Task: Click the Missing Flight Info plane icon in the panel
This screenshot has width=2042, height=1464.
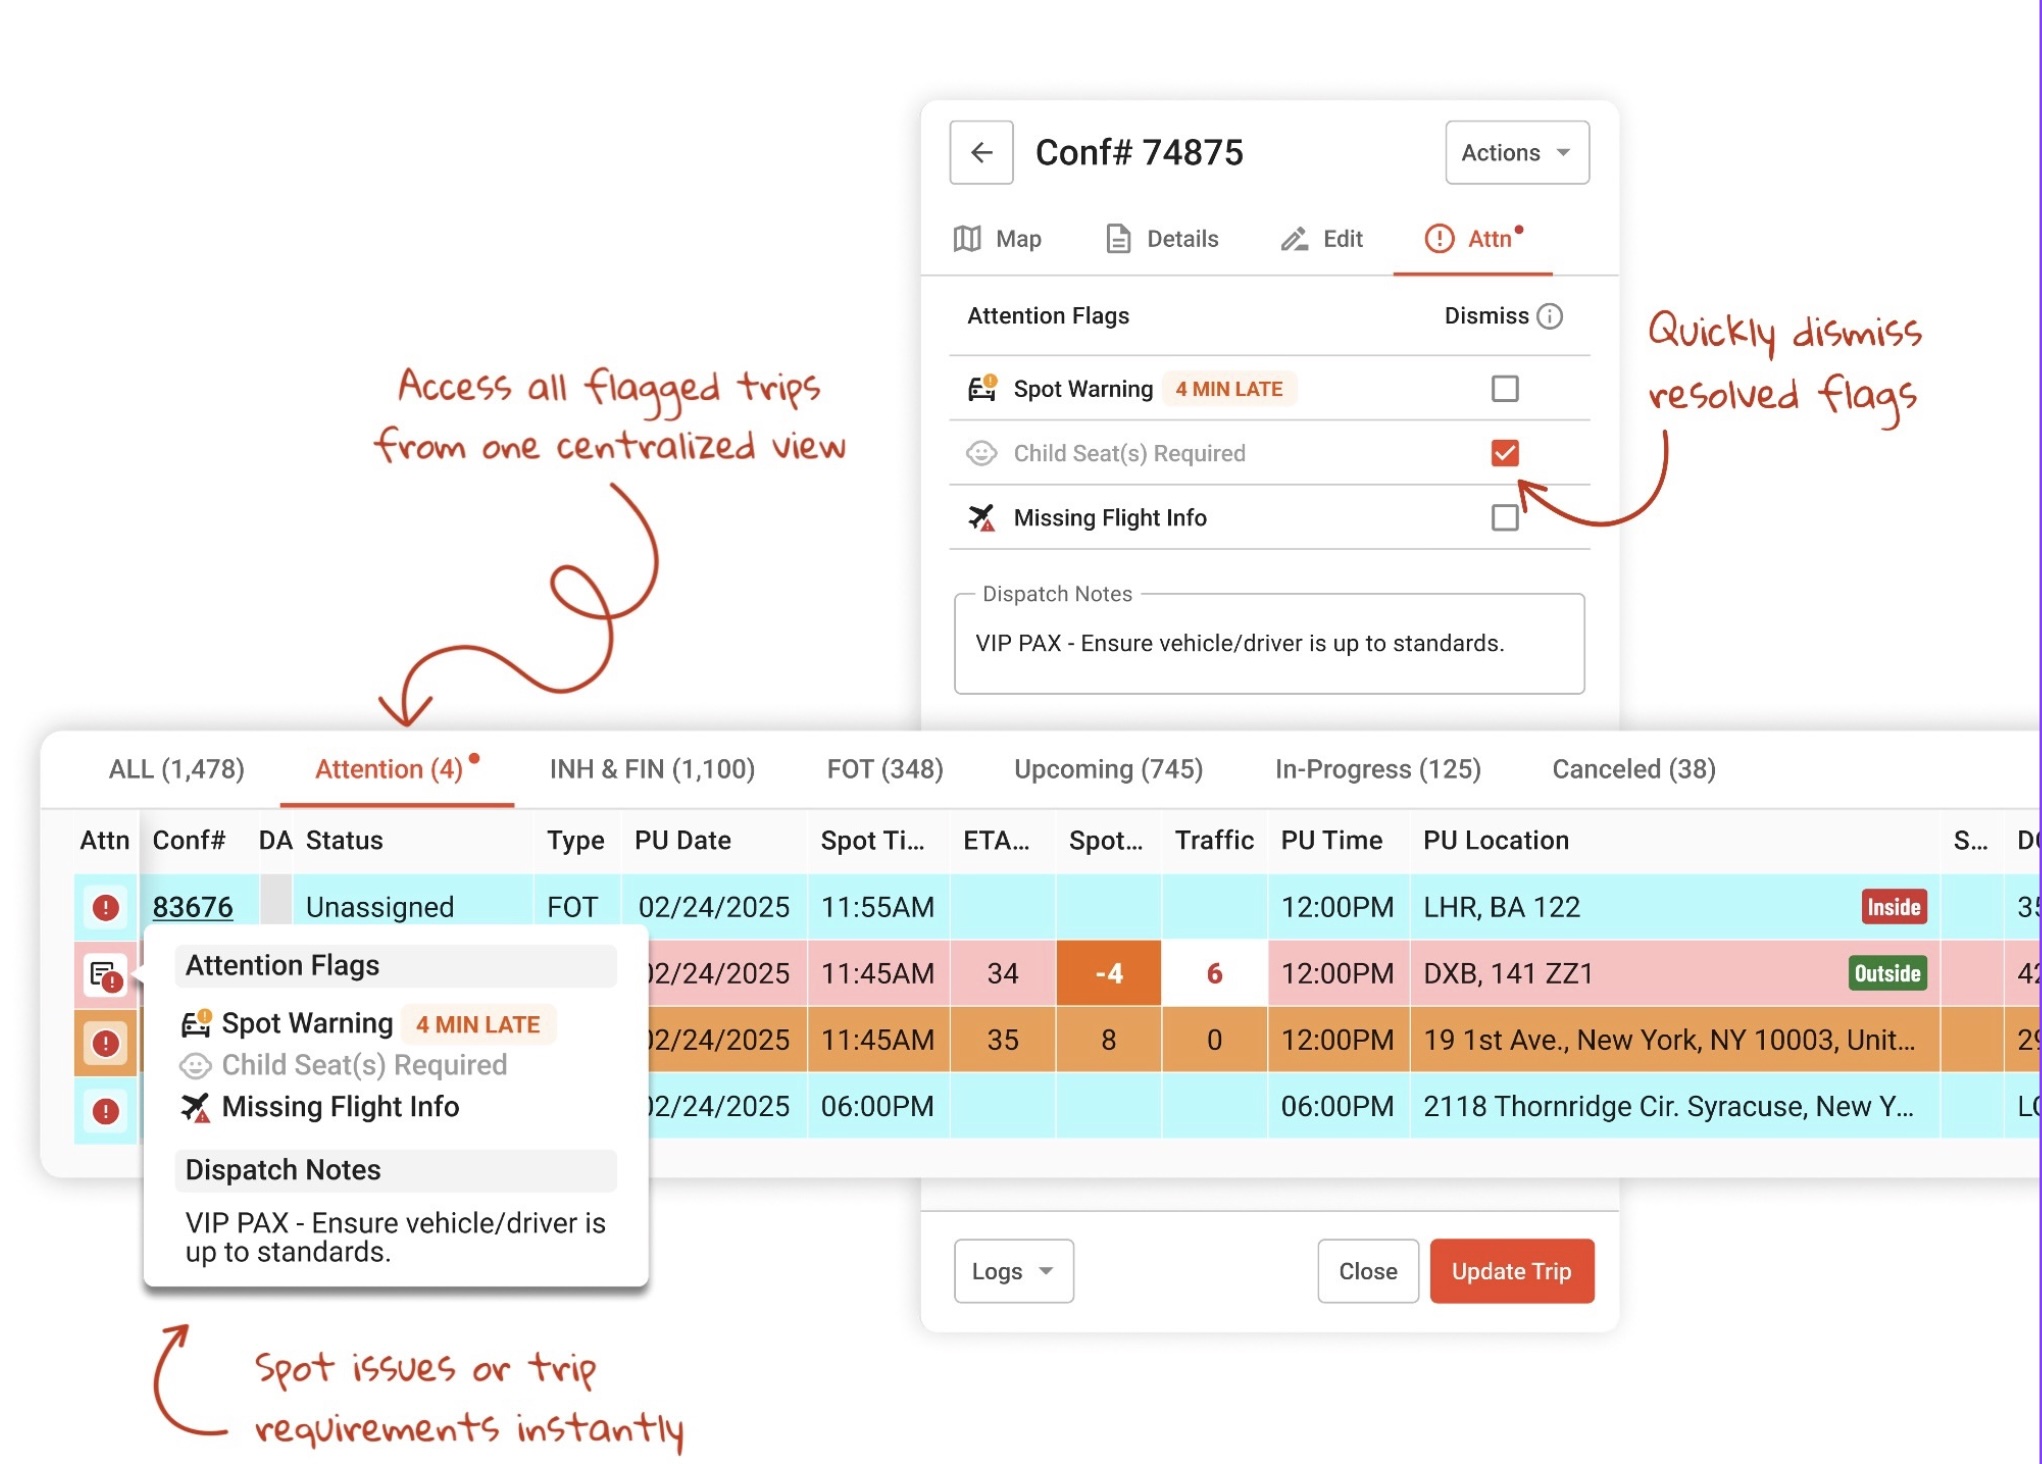Action: coord(981,517)
